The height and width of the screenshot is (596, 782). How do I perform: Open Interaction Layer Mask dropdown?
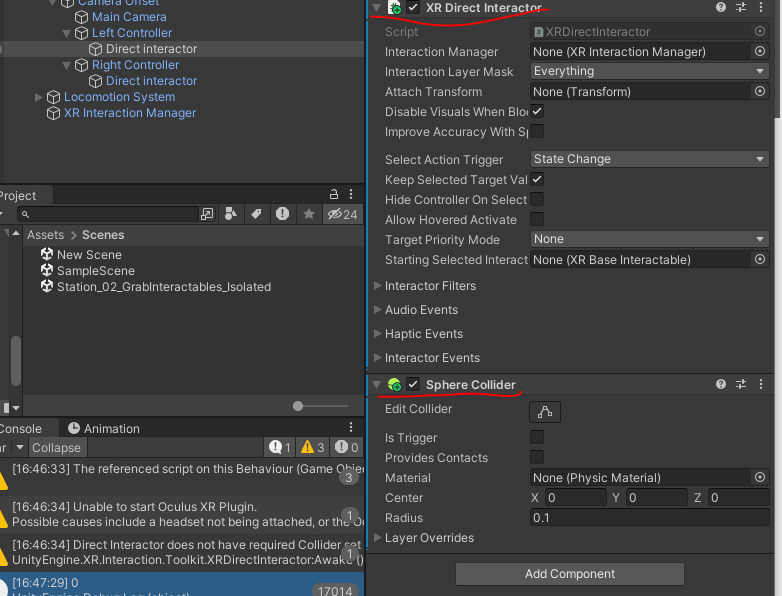(x=649, y=71)
